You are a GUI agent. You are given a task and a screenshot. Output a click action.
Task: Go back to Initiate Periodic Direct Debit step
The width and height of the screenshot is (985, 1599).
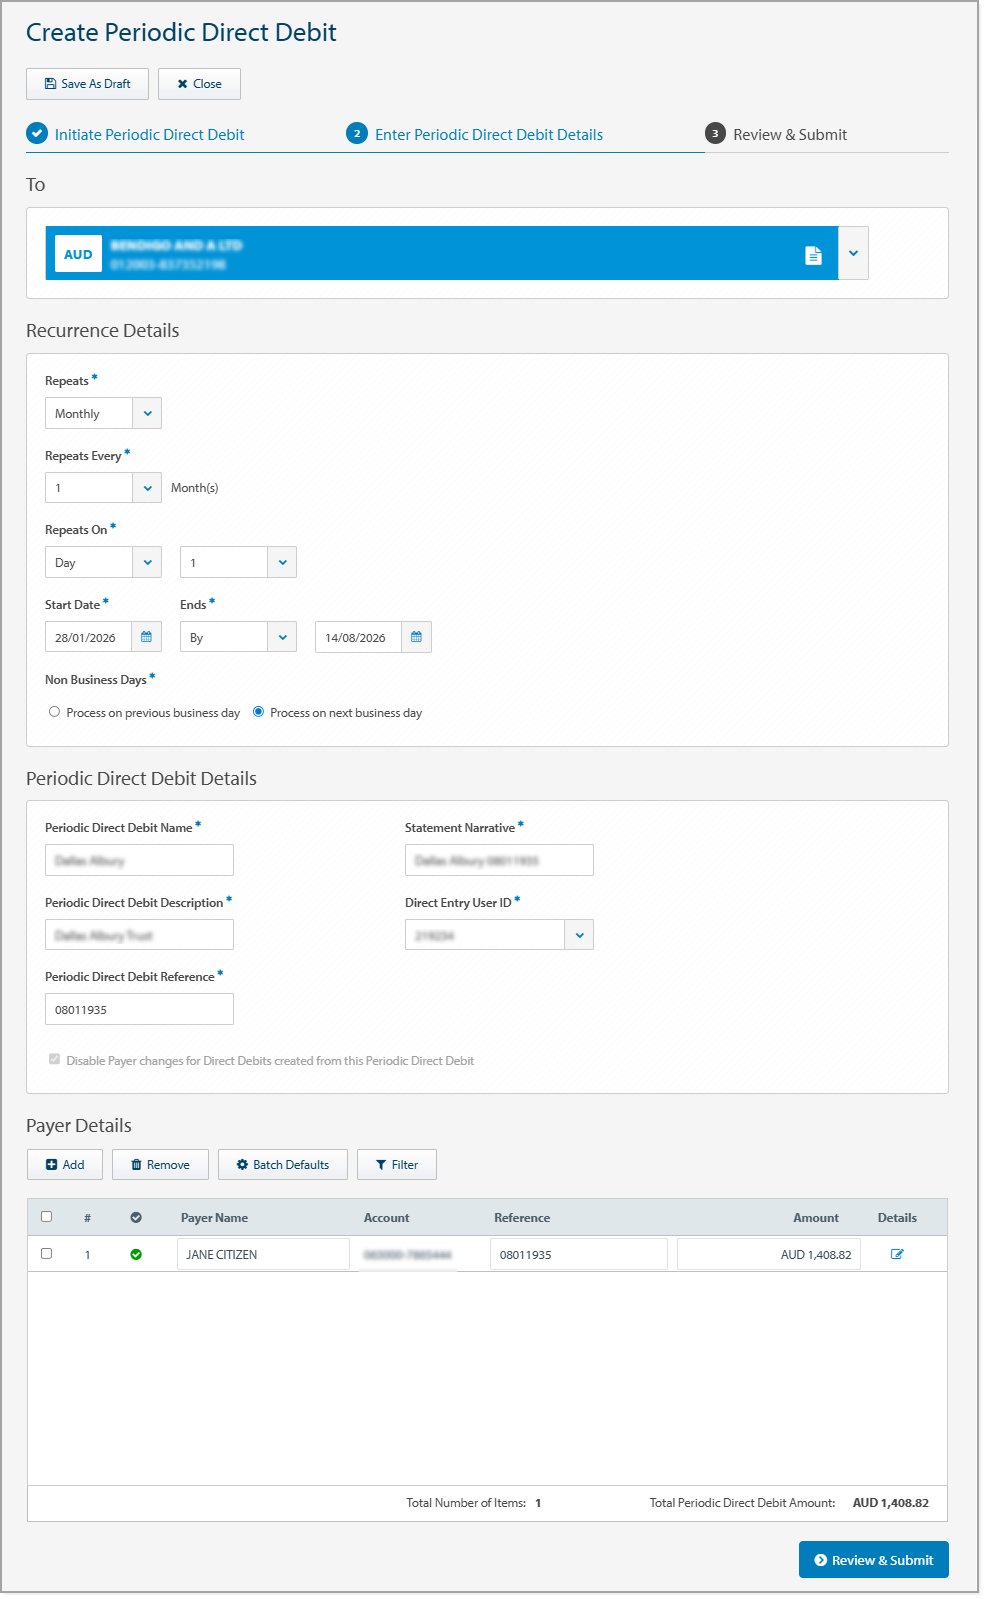coord(149,134)
